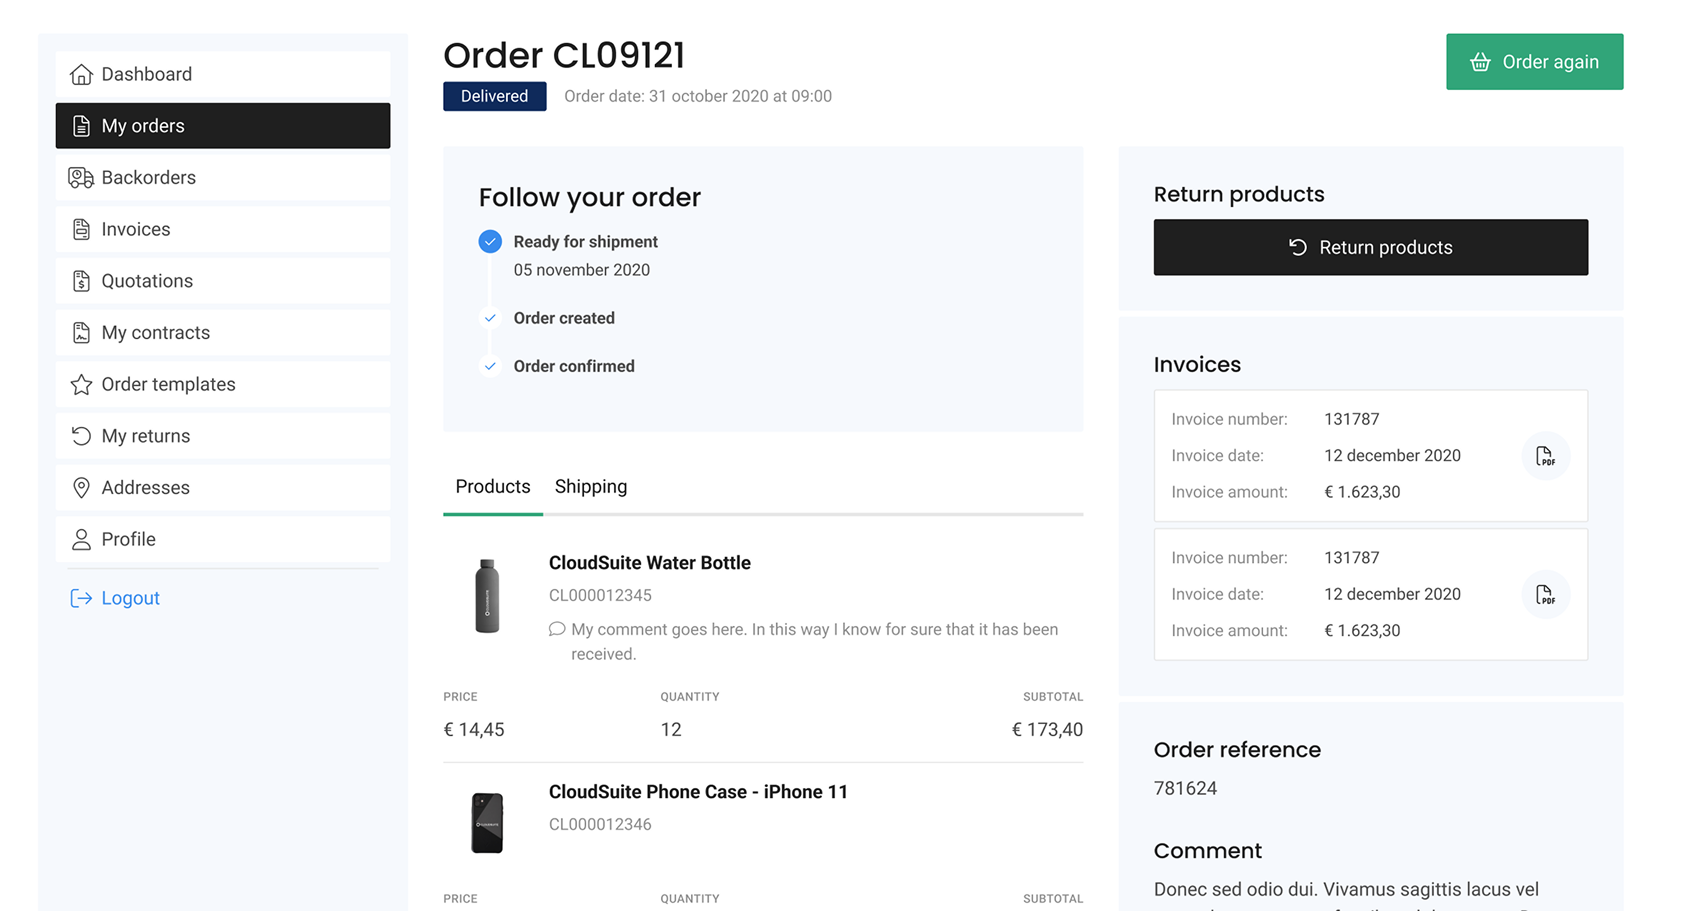
Task: Click the water bottle comment bubble icon
Action: click(557, 629)
